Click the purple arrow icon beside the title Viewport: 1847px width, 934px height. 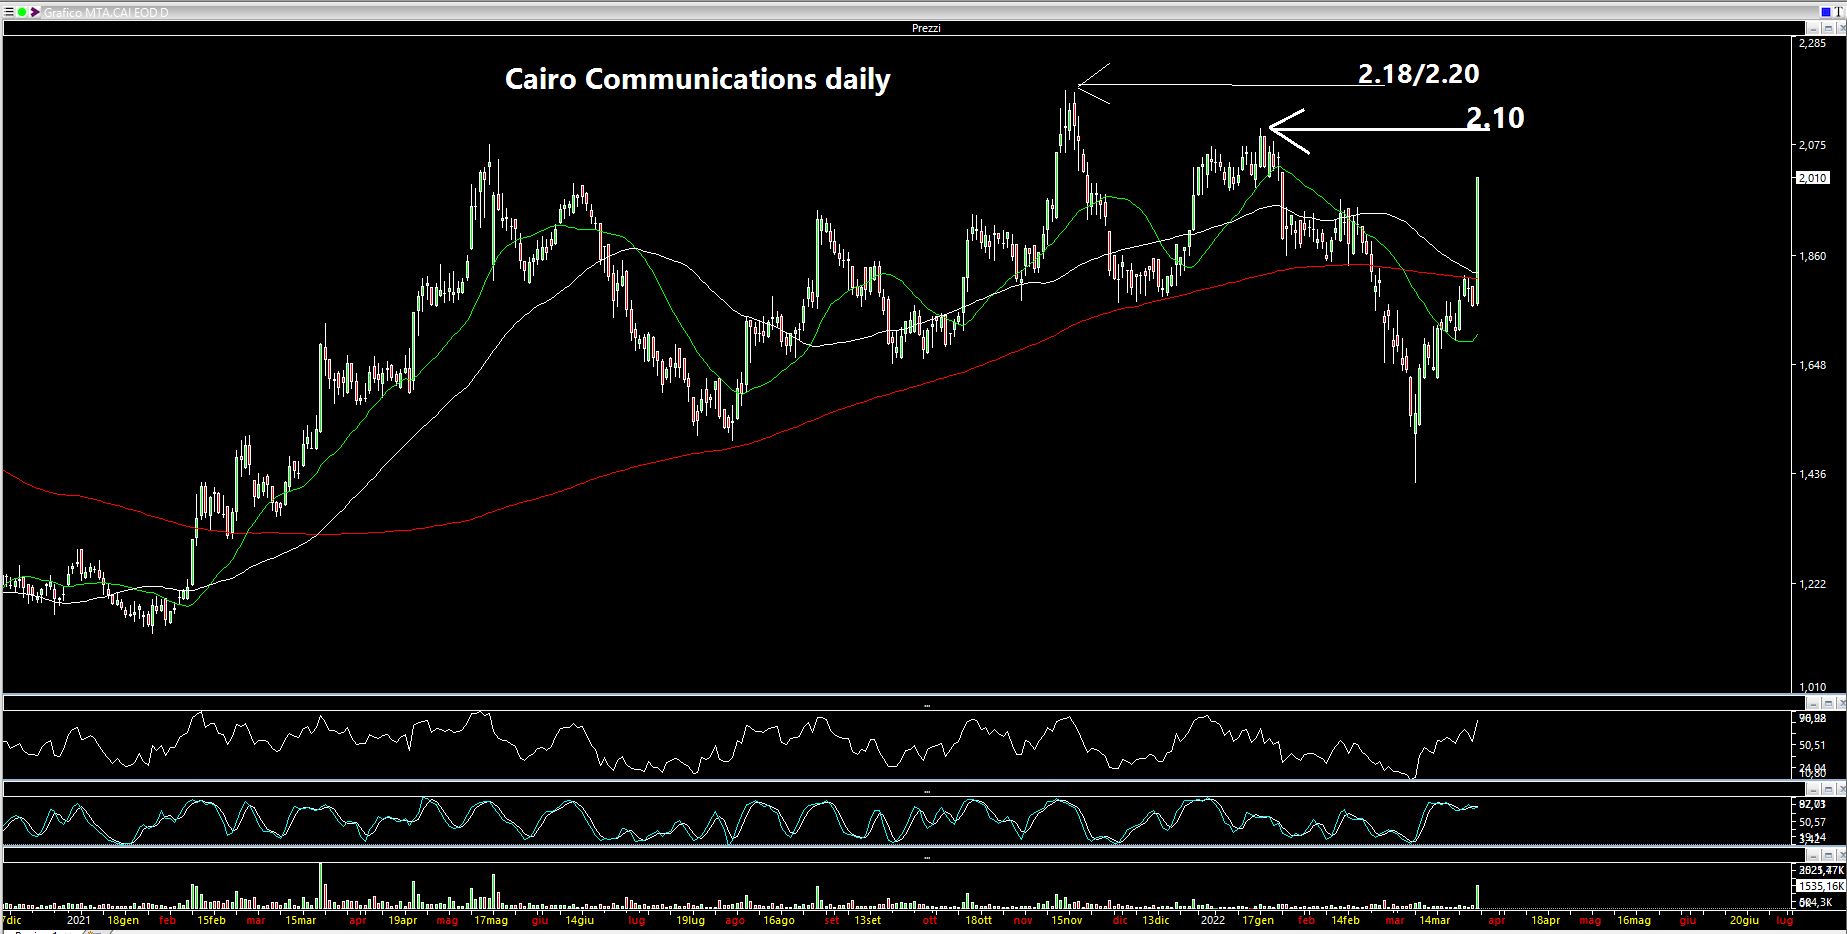coord(35,12)
